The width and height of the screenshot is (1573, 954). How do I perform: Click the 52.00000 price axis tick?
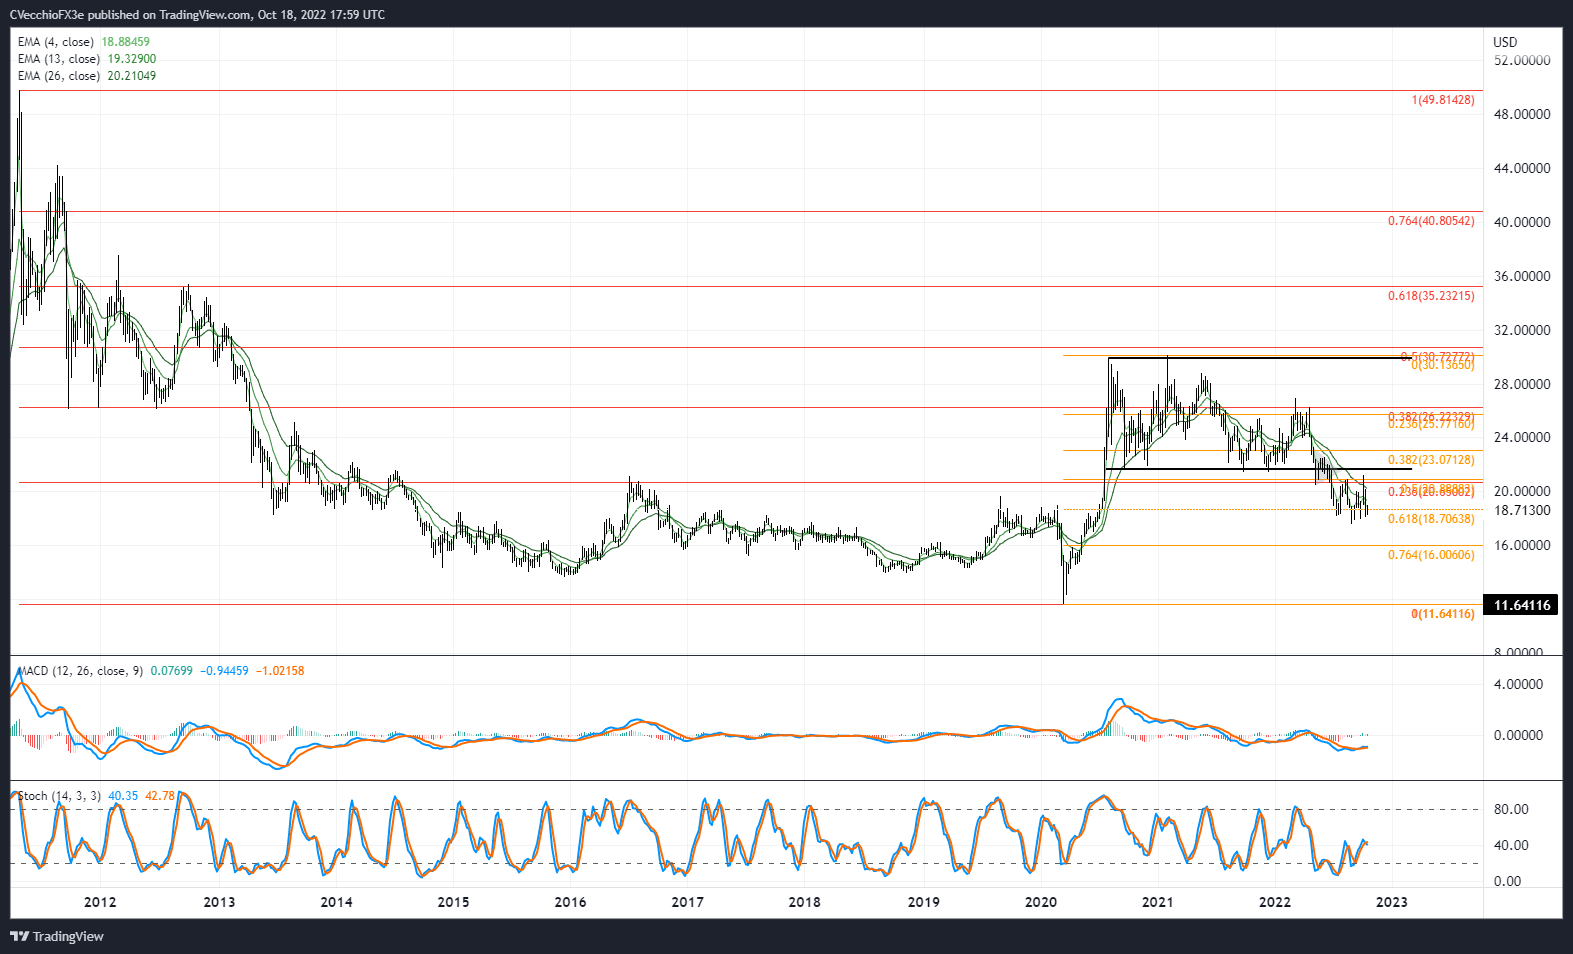click(1522, 60)
